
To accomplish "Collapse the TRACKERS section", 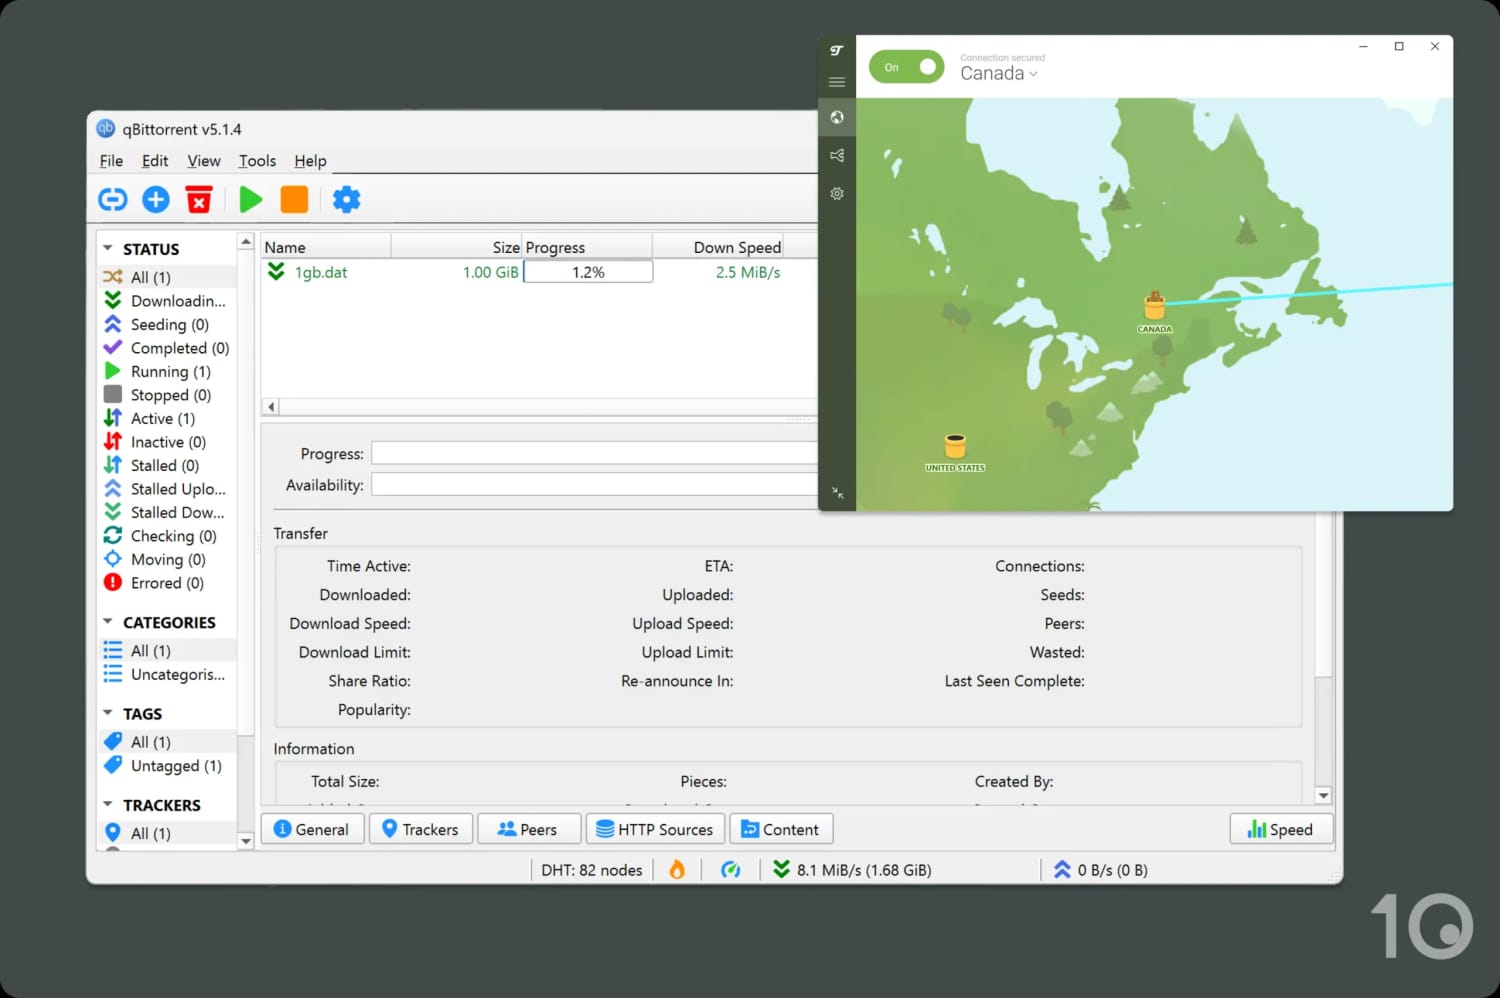I will tap(109, 804).
